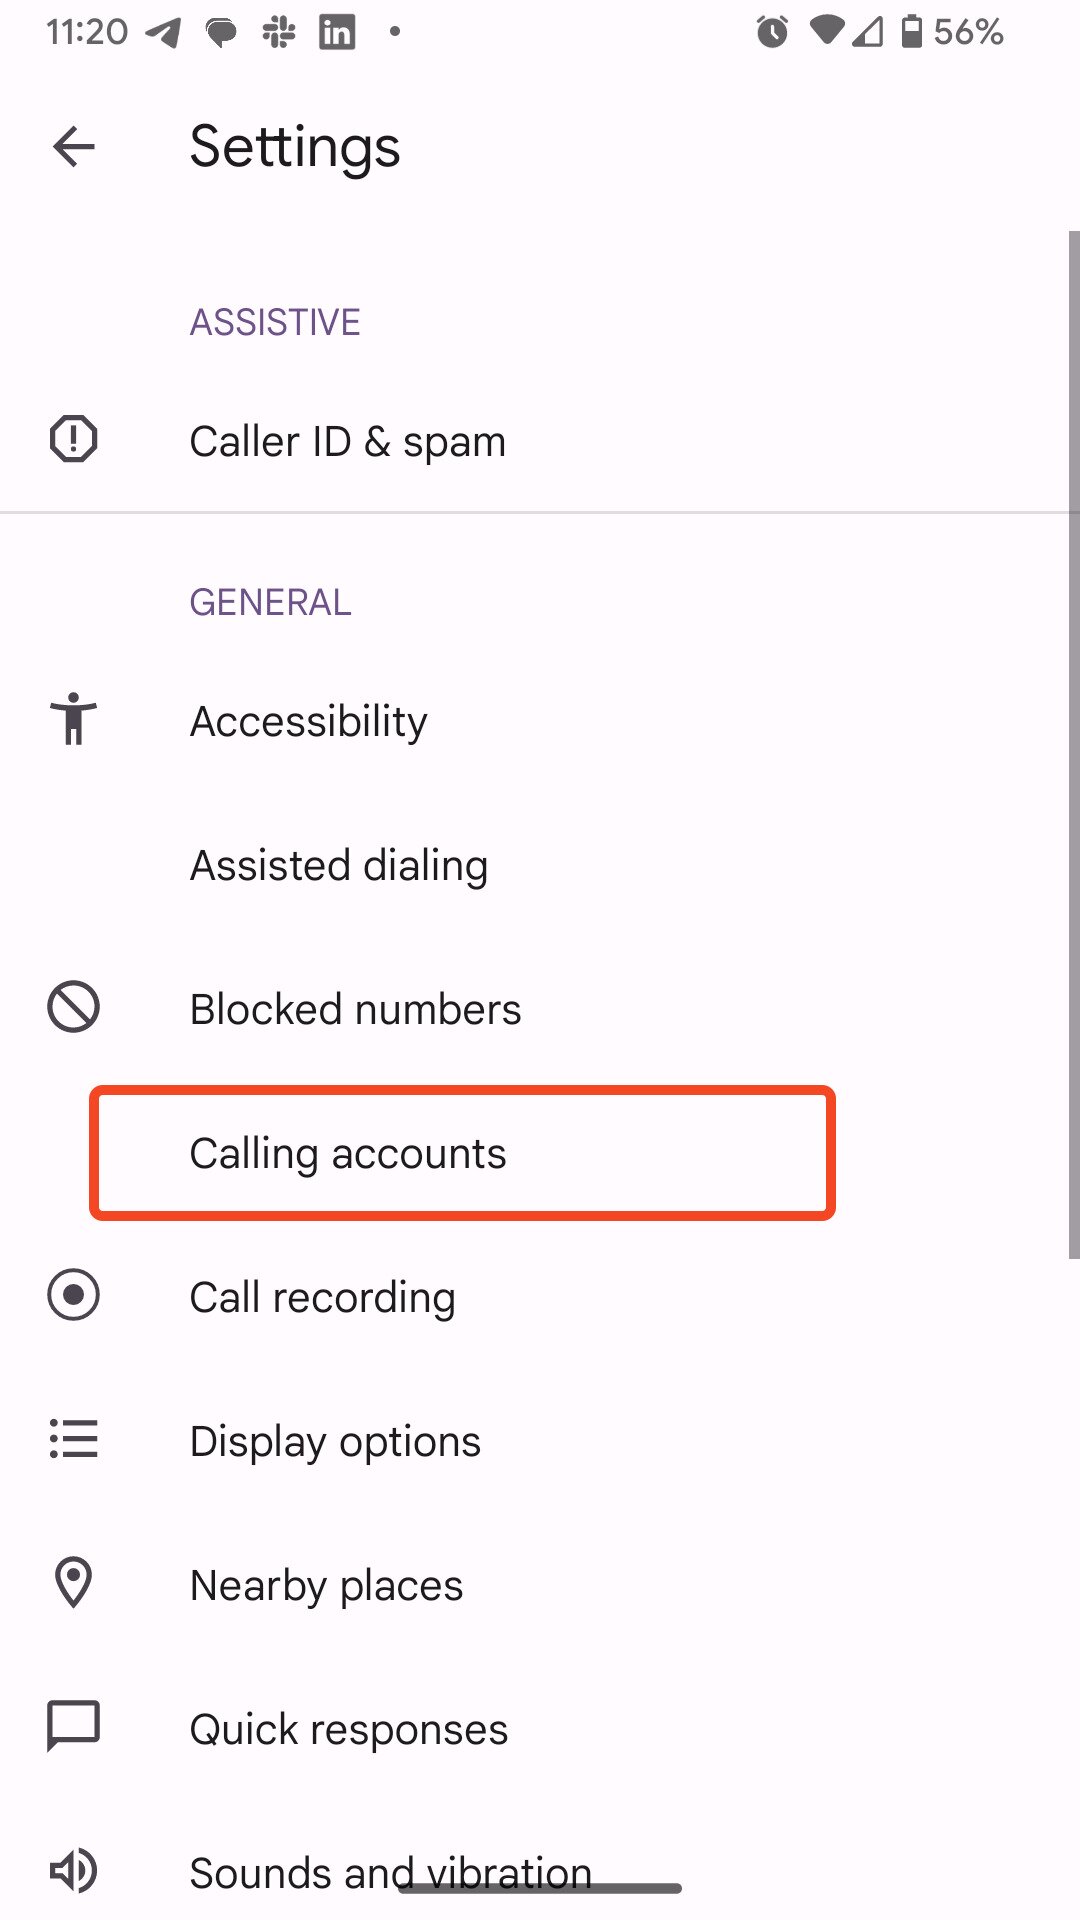Tap the Accessibility person icon
Image resolution: width=1080 pixels, height=1920 pixels.
coord(73,719)
